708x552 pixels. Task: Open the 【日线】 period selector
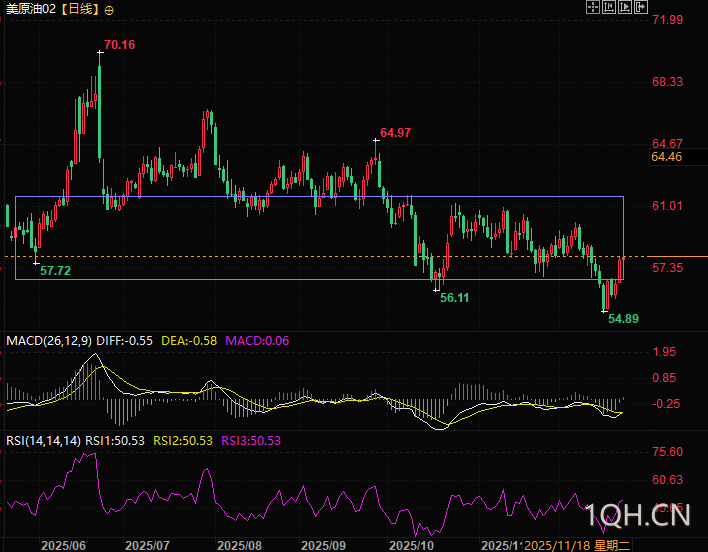[80, 9]
